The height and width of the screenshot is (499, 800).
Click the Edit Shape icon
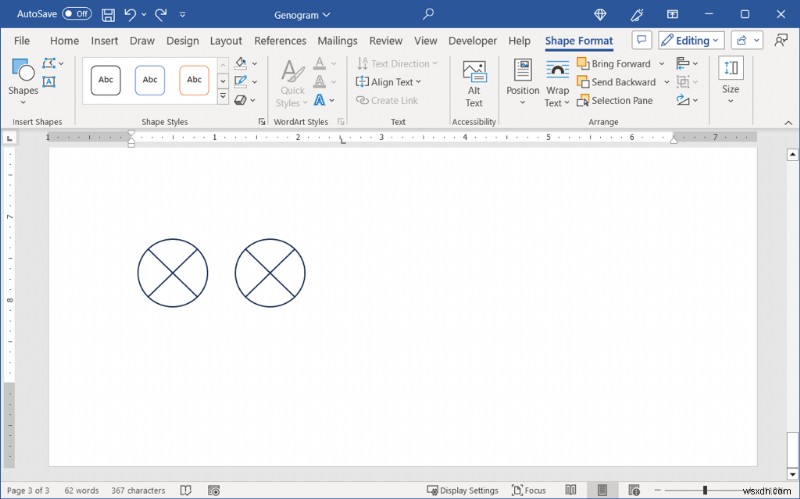(x=49, y=63)
